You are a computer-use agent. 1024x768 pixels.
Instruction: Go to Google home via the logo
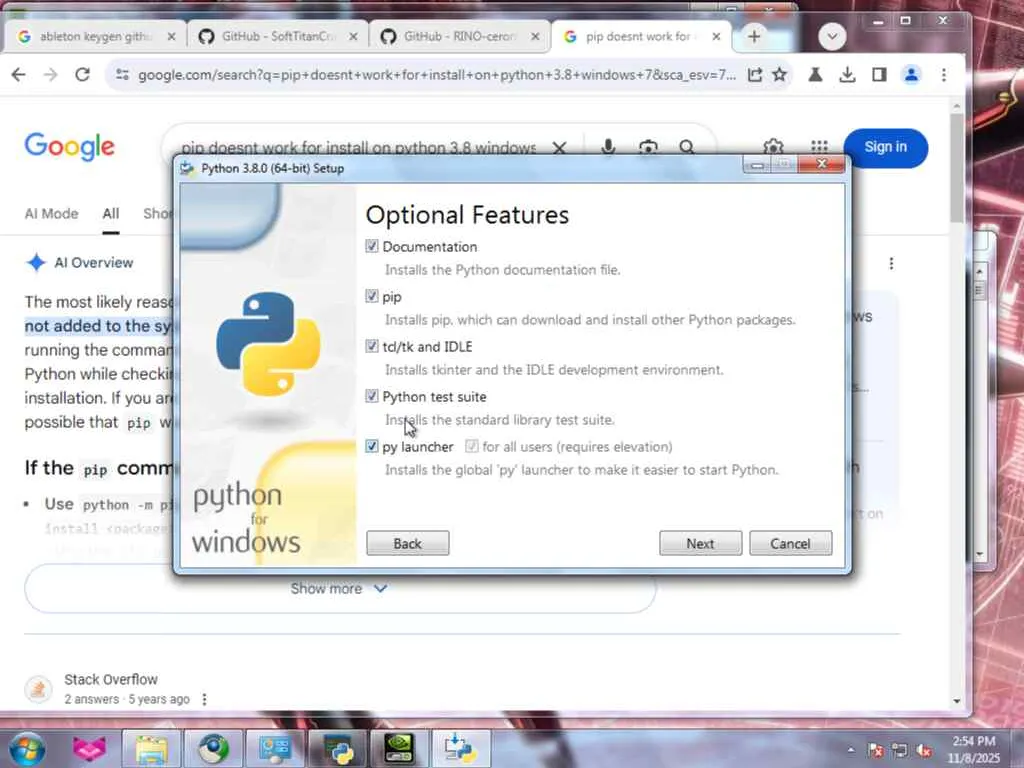(69, 146)
